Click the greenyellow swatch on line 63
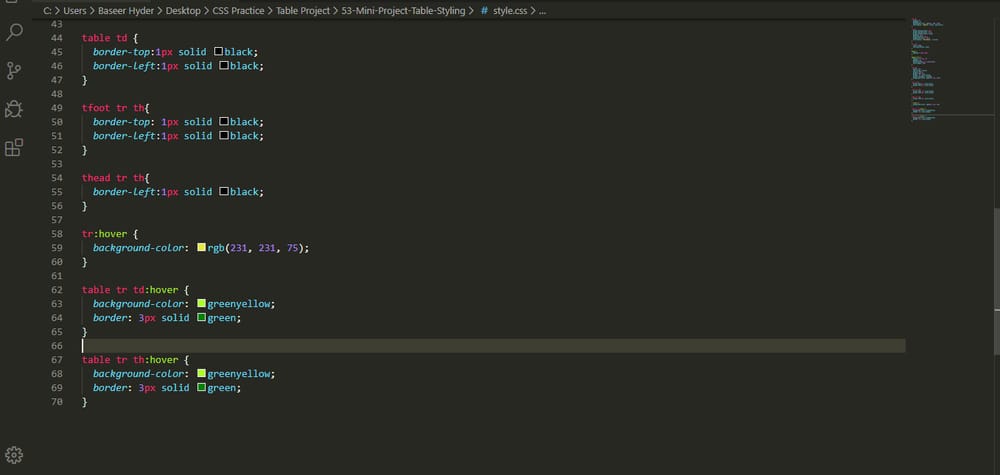The image size is (1000, 475). (x=202, y=303)
